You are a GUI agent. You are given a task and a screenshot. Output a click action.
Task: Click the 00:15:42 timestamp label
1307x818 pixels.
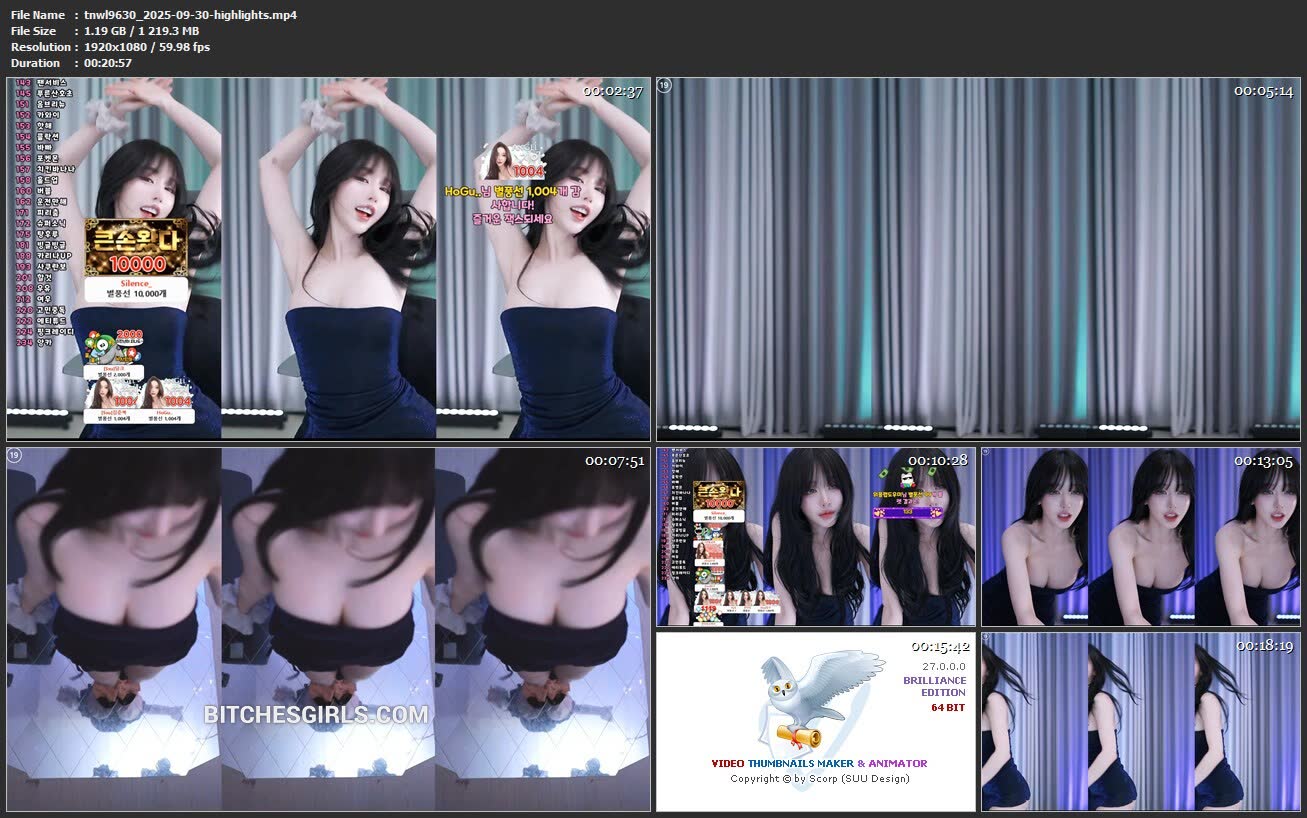[x=940, y=646]
